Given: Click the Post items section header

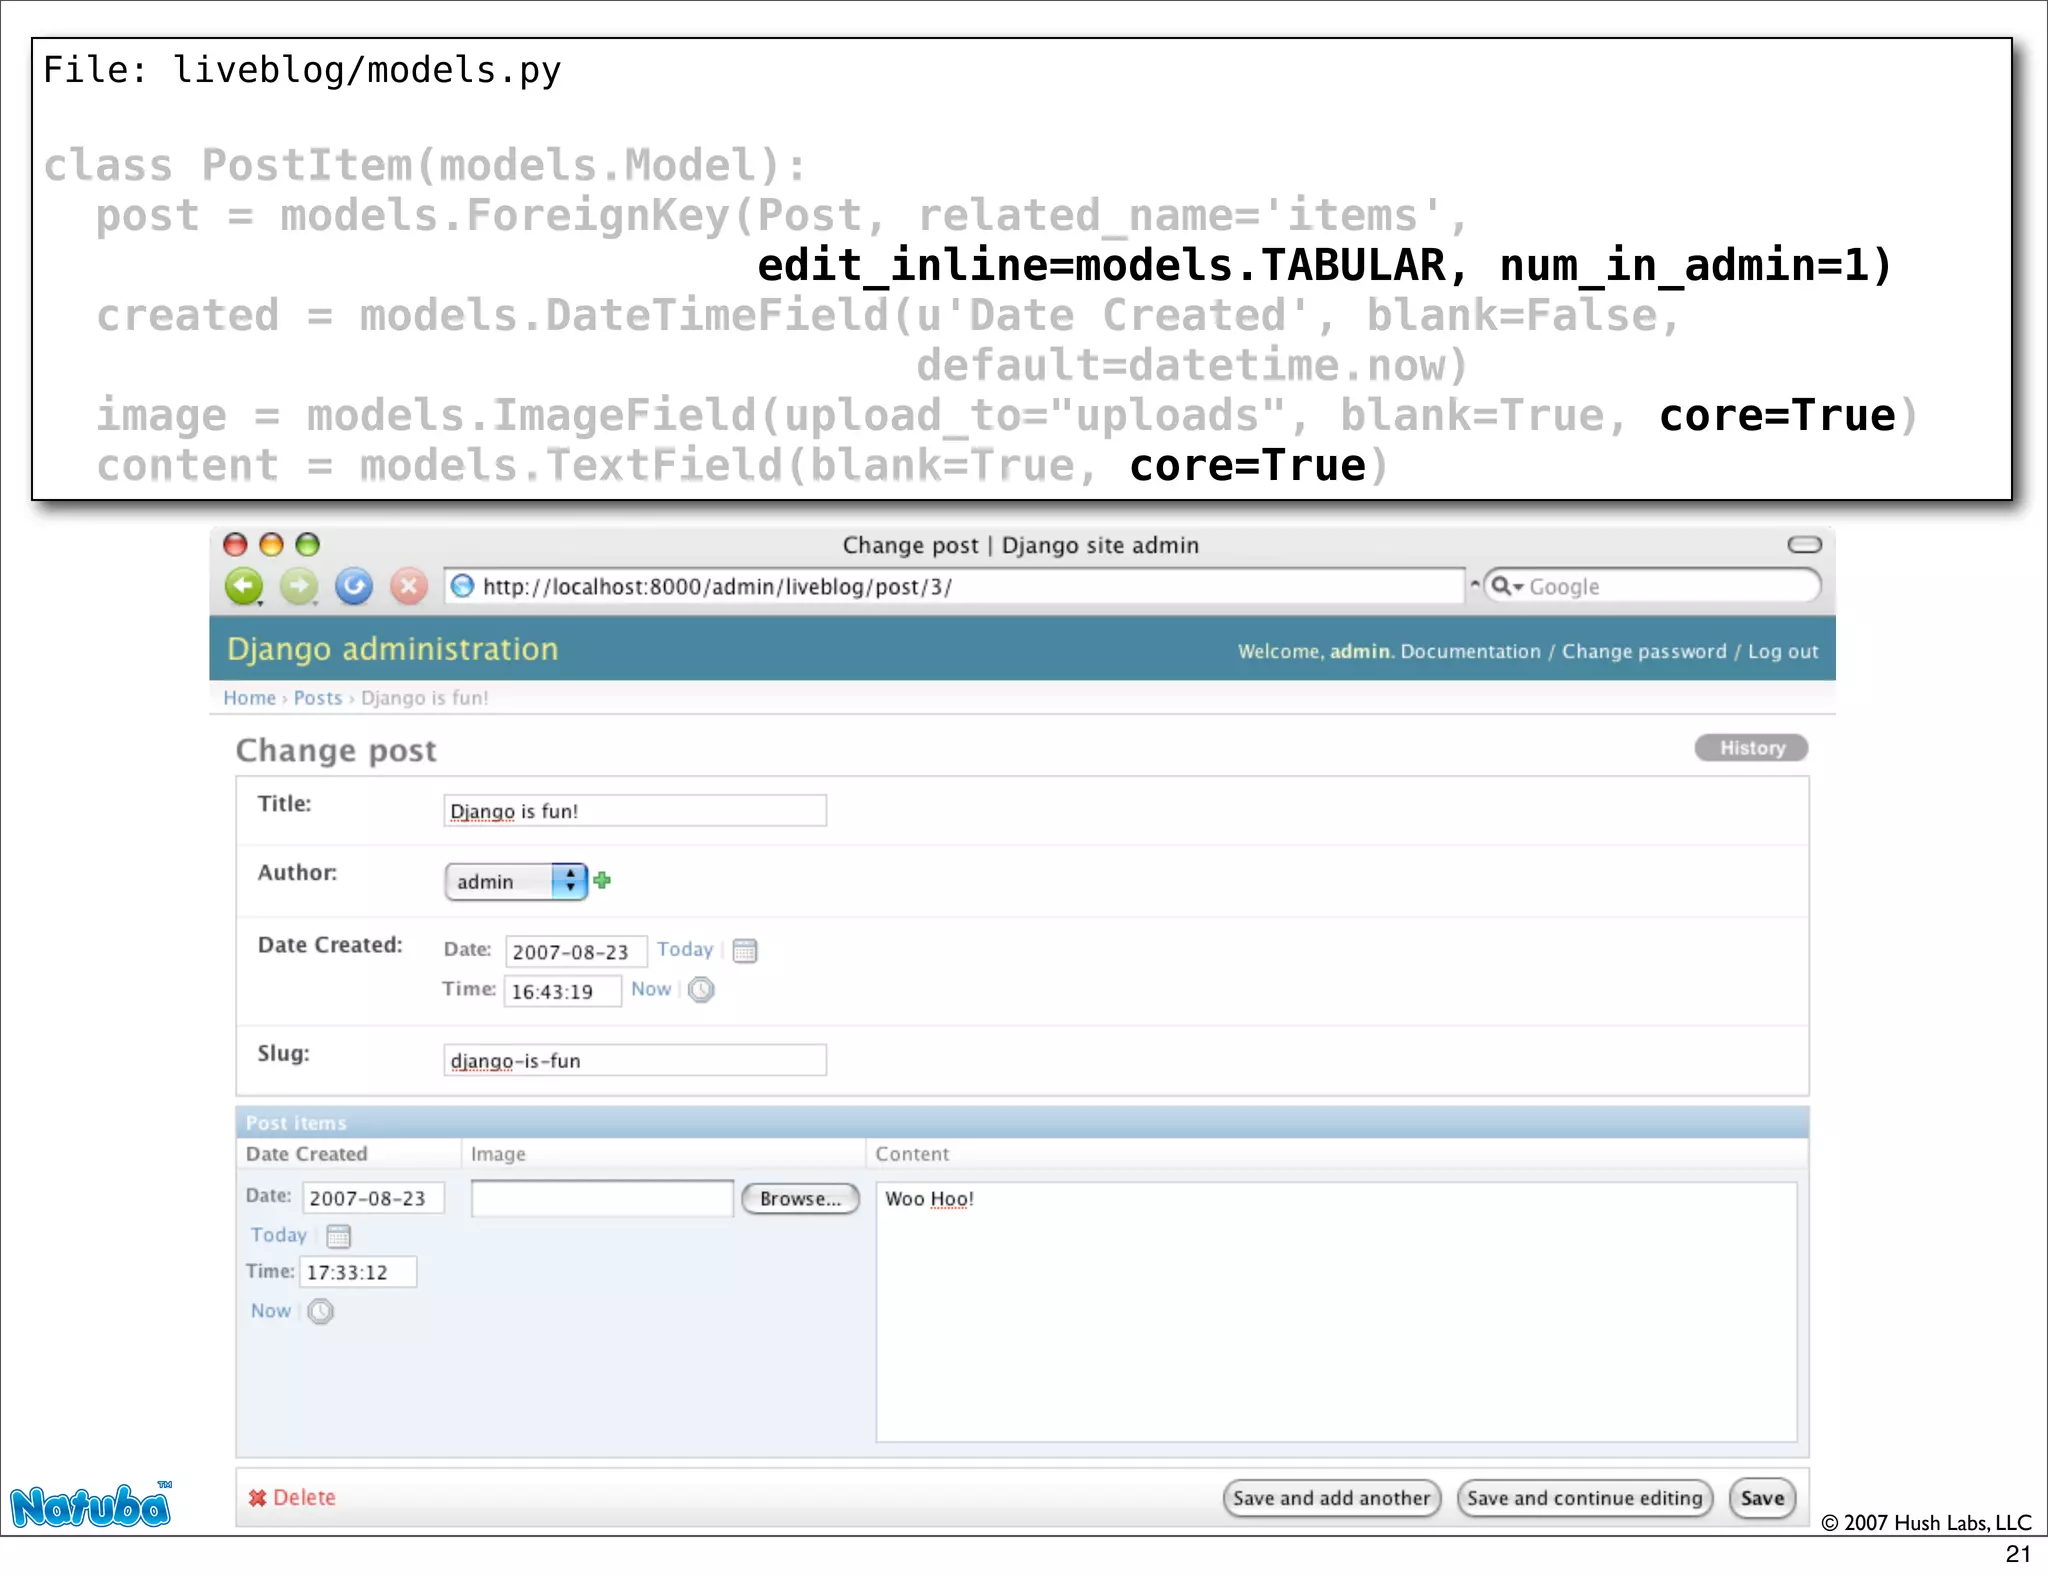Looking at the screenshot, I should click(1022, 1122).
